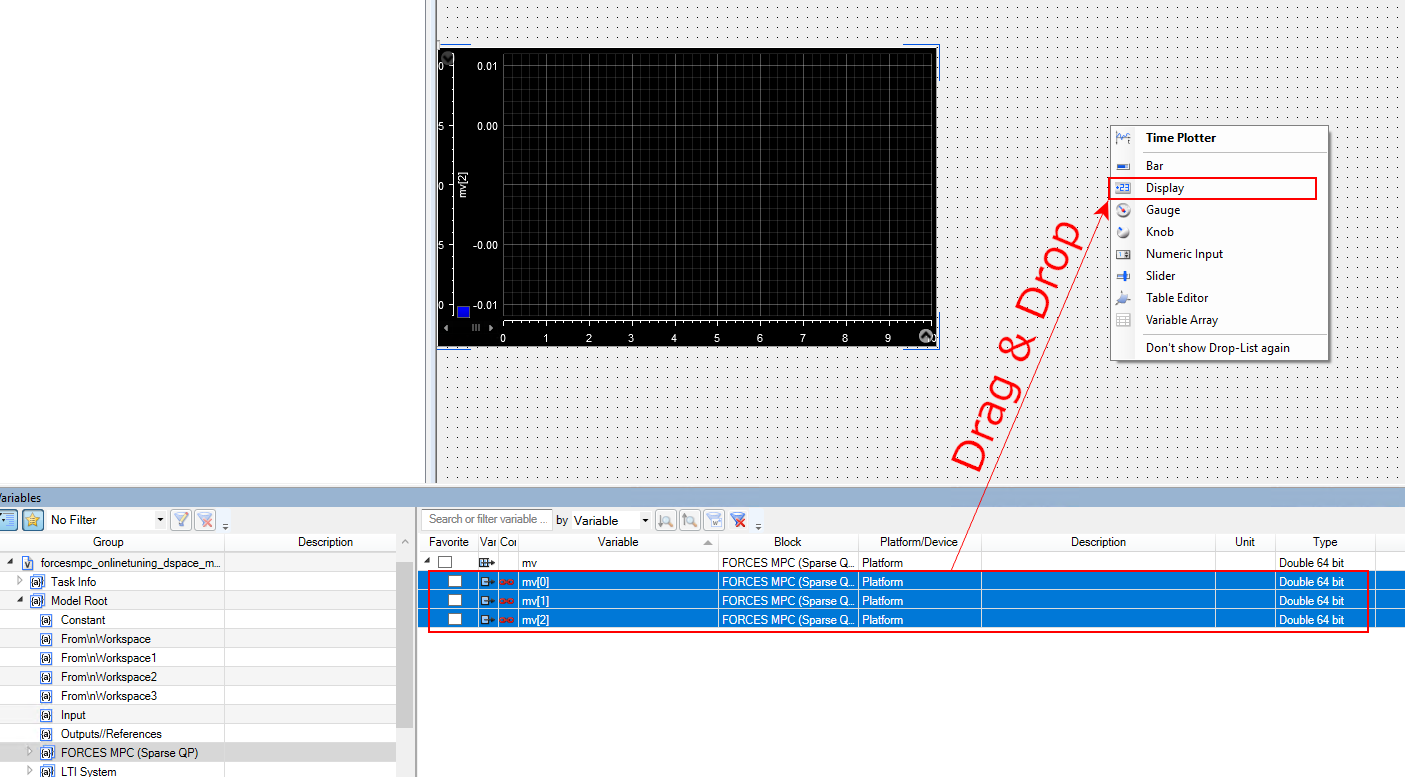
Task: Click the blue mv[2] signal color square
Action: pos(463,312)
